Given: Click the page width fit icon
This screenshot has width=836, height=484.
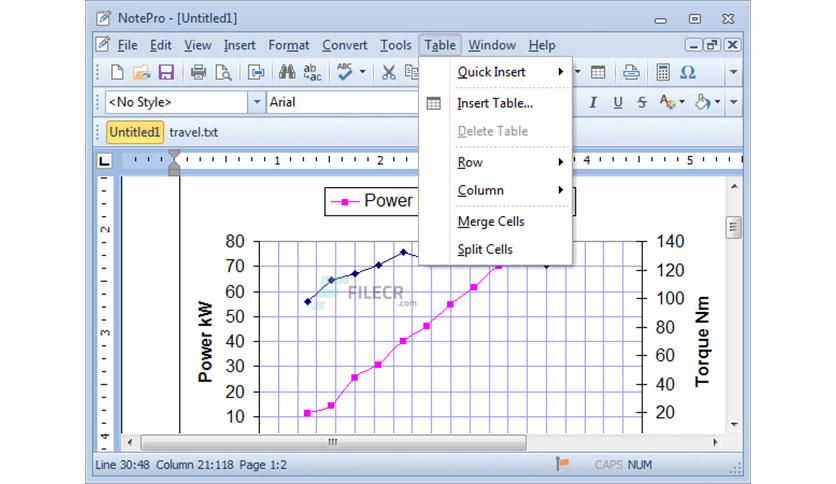Looking at the screenshot, I should (256, 72).
